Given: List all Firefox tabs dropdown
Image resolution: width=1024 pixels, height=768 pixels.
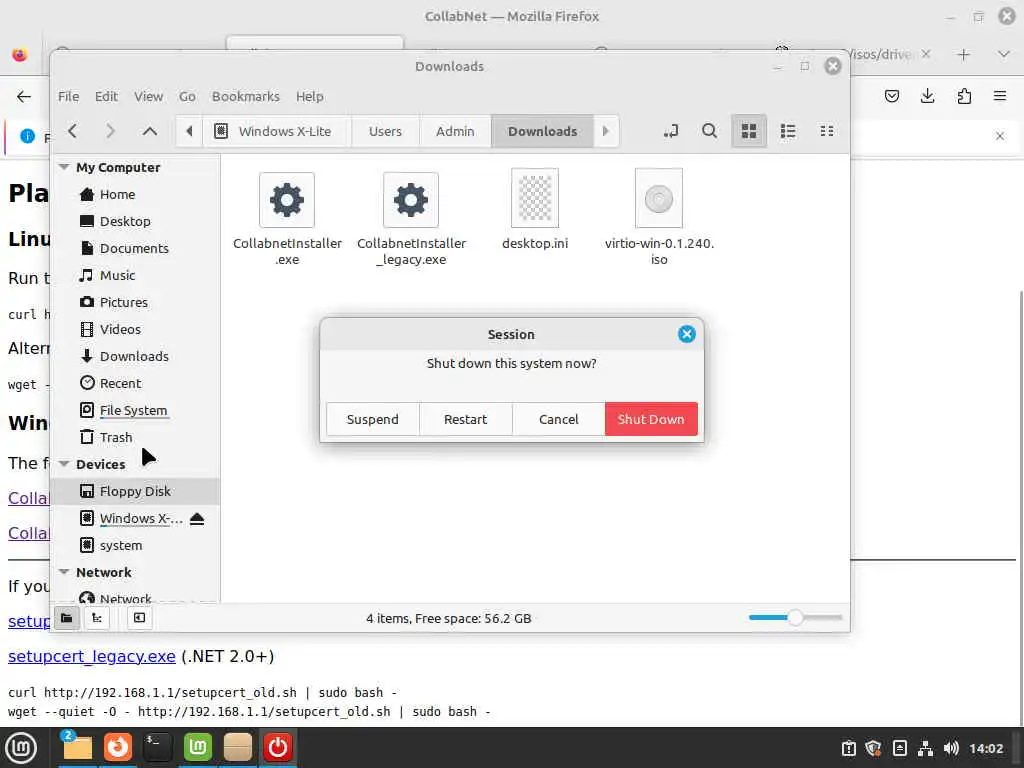Looking at the screenshot, I should pyautogui.click(x=1004, y=55).
